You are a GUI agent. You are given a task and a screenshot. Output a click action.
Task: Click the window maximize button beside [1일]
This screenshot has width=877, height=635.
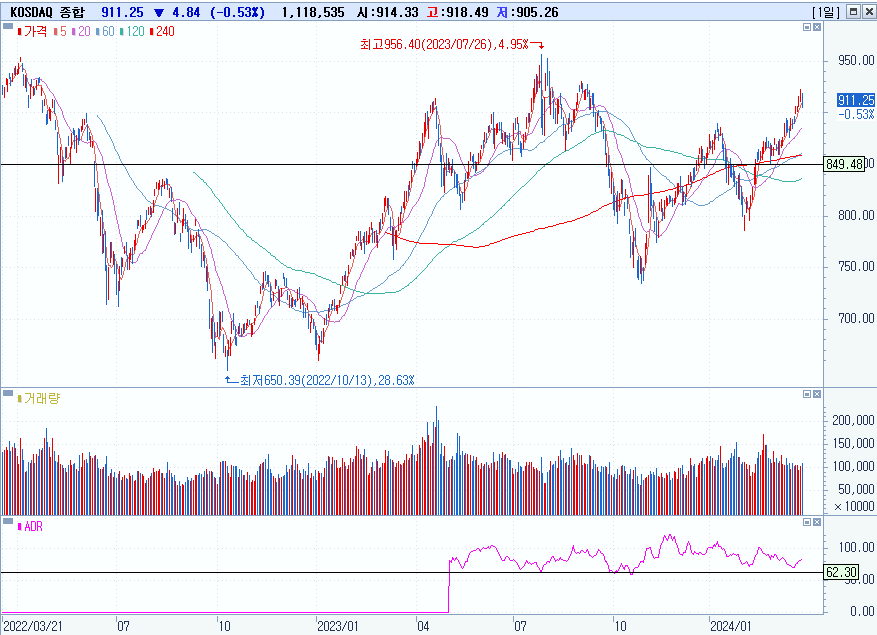[854, 12]
